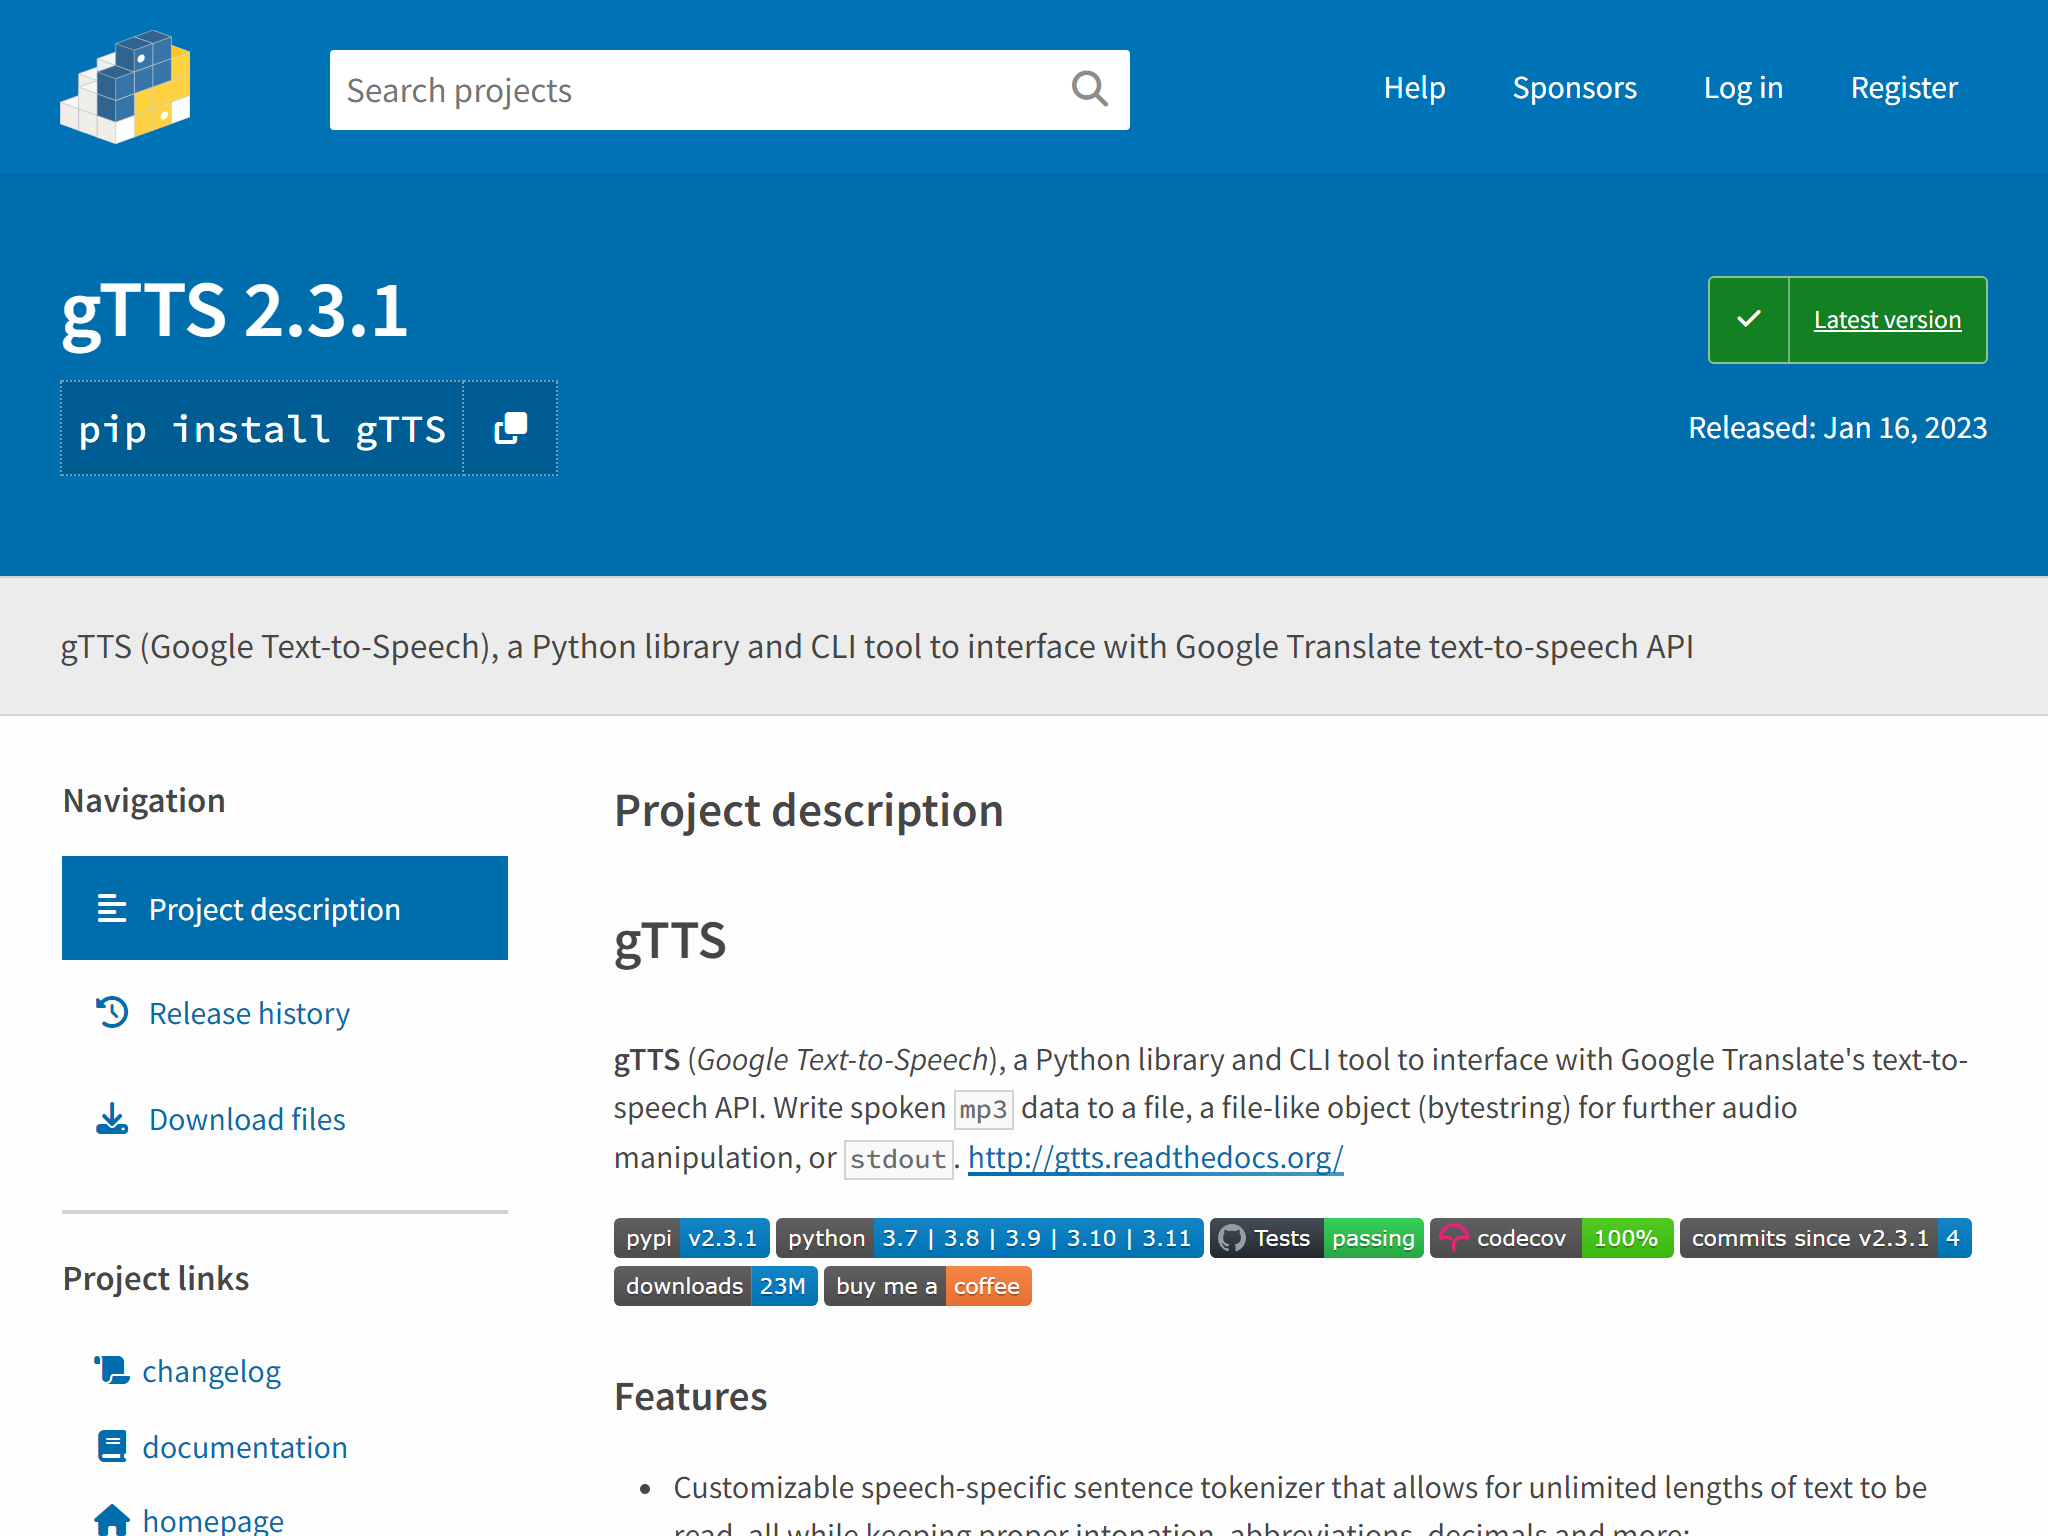The width and height of the screenshot is (2048, 1536).
Task: Click the downloads 23M badge
Action: click(x=716, y=1286)
